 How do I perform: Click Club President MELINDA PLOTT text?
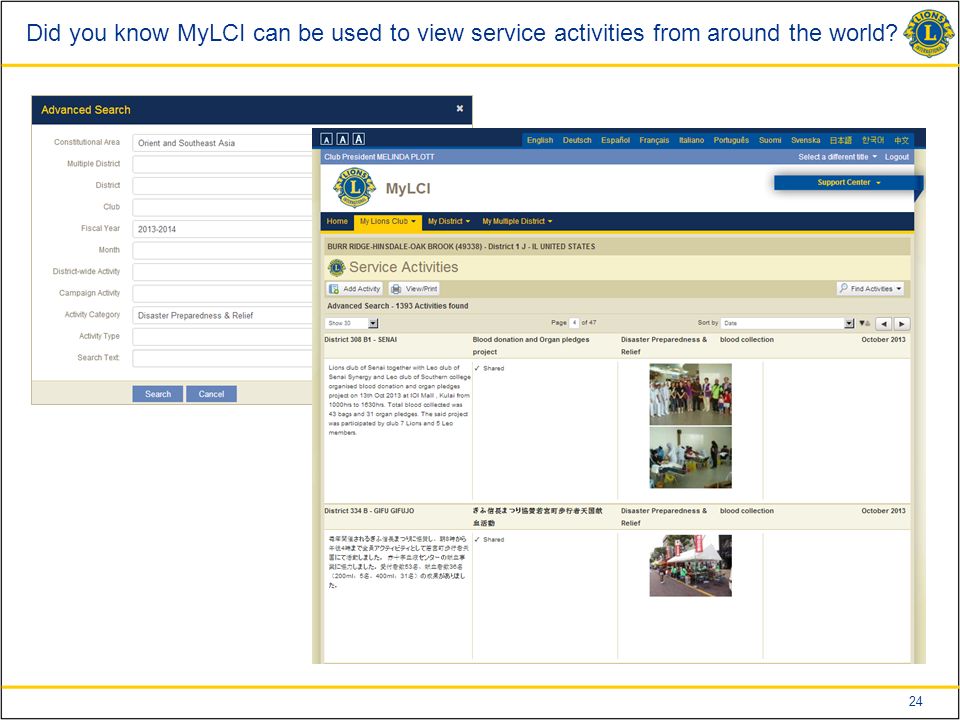pos(380,157)
